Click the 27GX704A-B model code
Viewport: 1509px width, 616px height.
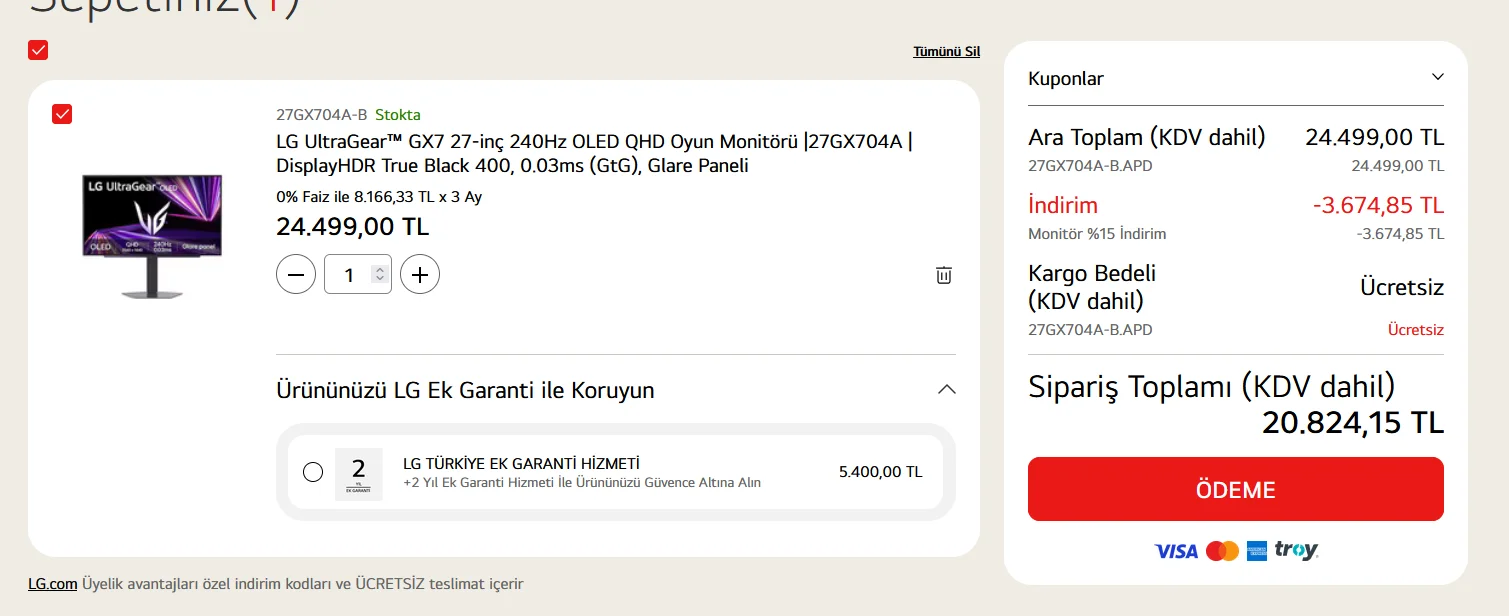322,114
